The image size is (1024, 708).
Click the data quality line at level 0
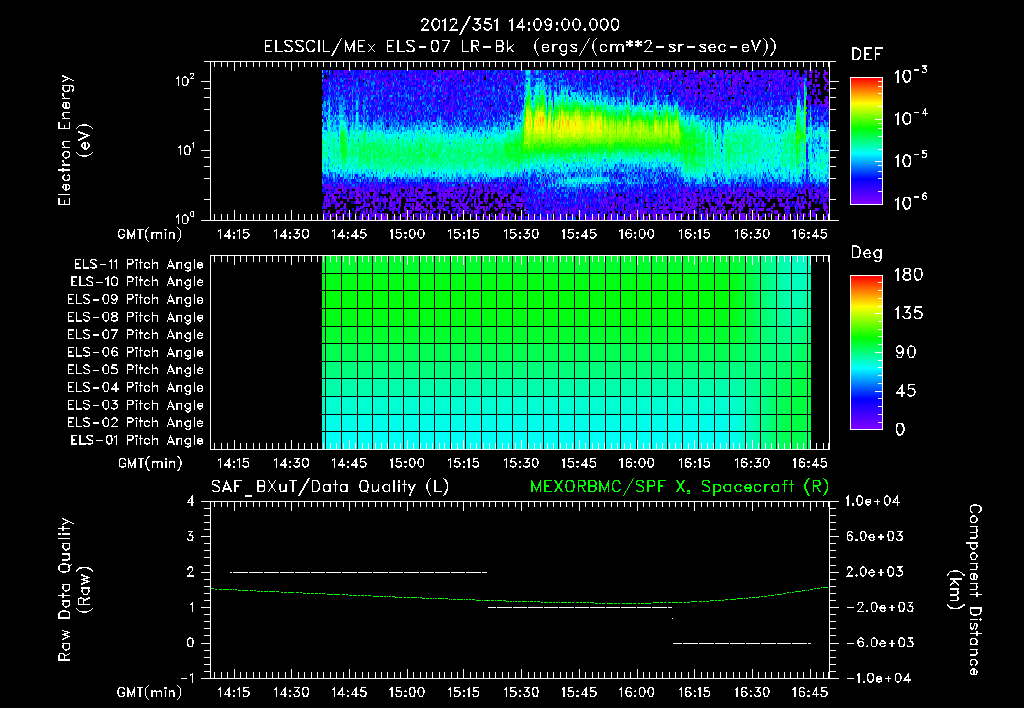click(x=742, y=643)
